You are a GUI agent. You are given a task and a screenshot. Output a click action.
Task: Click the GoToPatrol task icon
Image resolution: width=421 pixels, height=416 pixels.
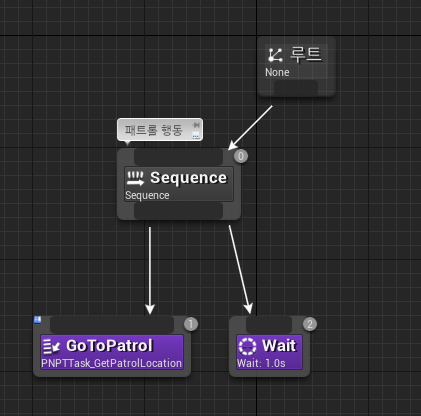[51, 346]
